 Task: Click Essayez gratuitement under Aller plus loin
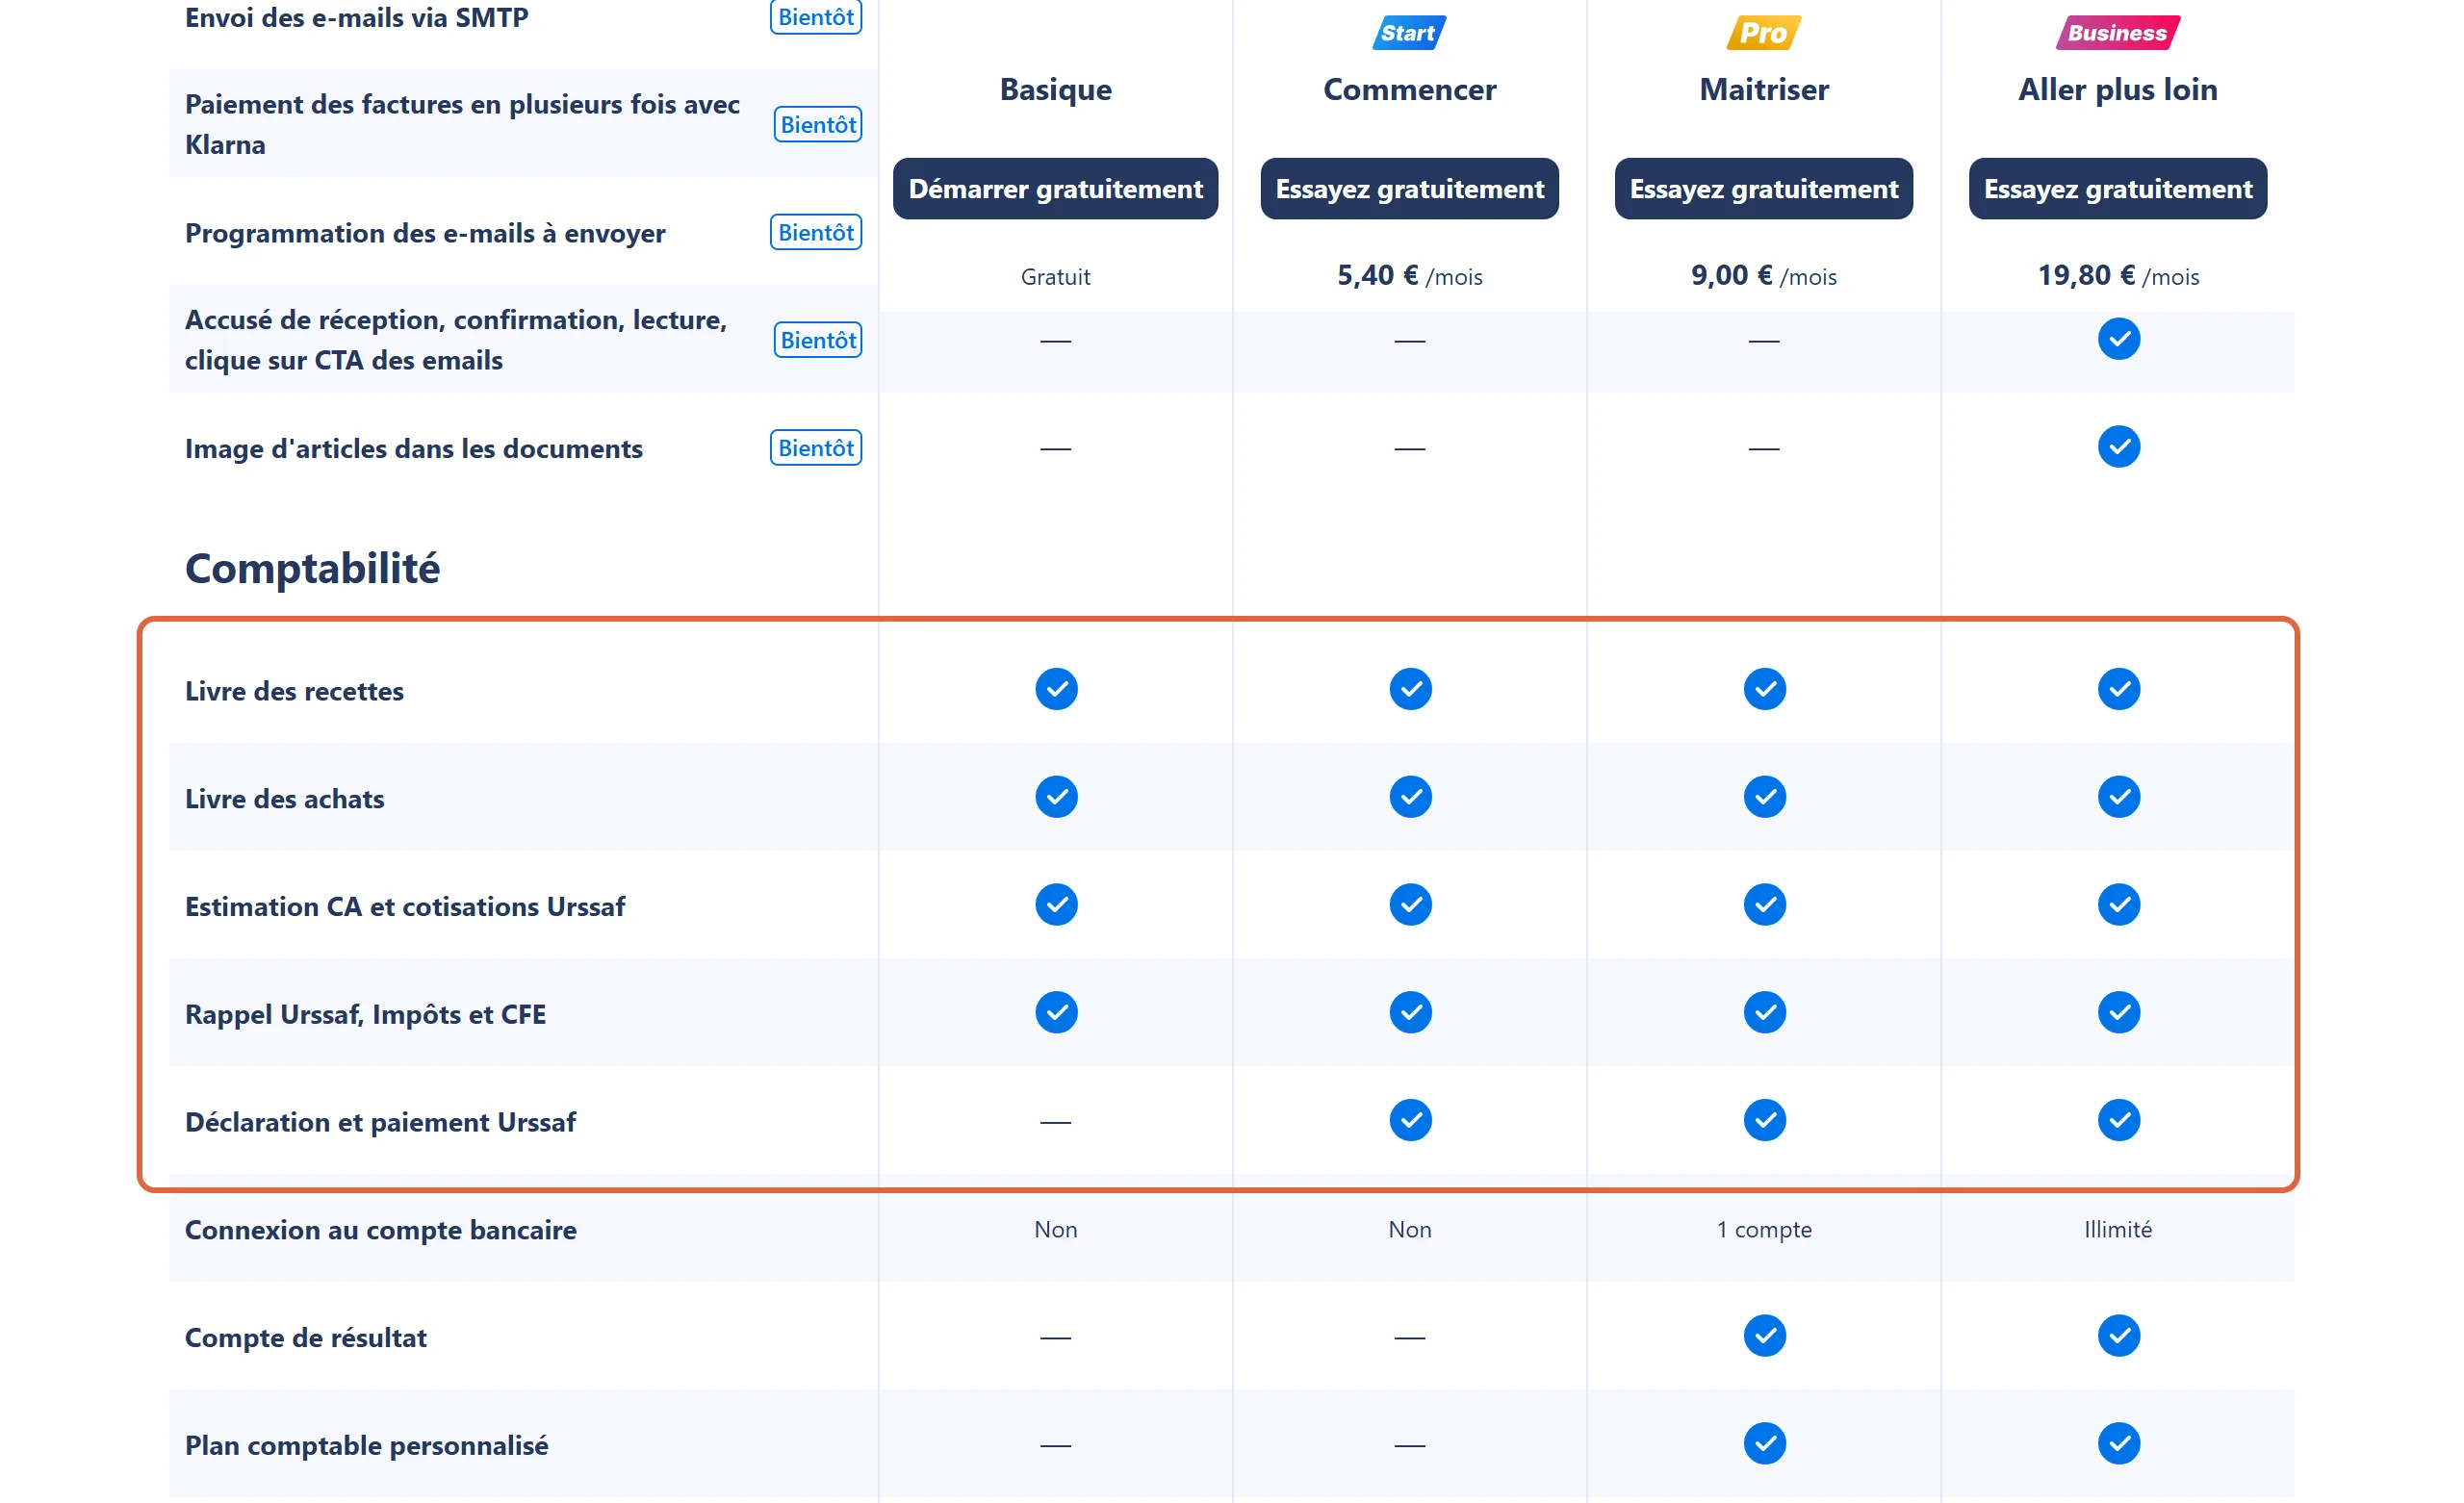coord(2117,188)
